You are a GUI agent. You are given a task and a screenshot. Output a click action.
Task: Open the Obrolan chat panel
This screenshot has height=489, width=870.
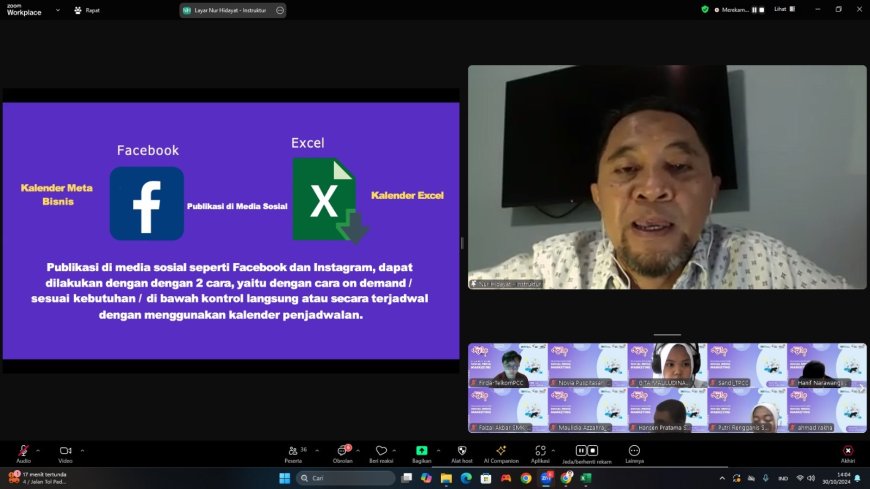(x=342, y=453)
